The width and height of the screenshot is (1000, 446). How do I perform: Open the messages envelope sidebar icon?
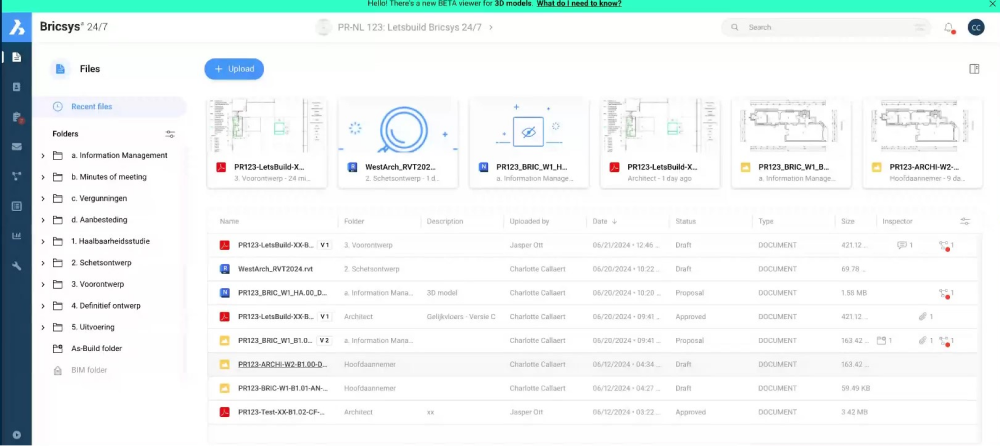coord(17,147)
